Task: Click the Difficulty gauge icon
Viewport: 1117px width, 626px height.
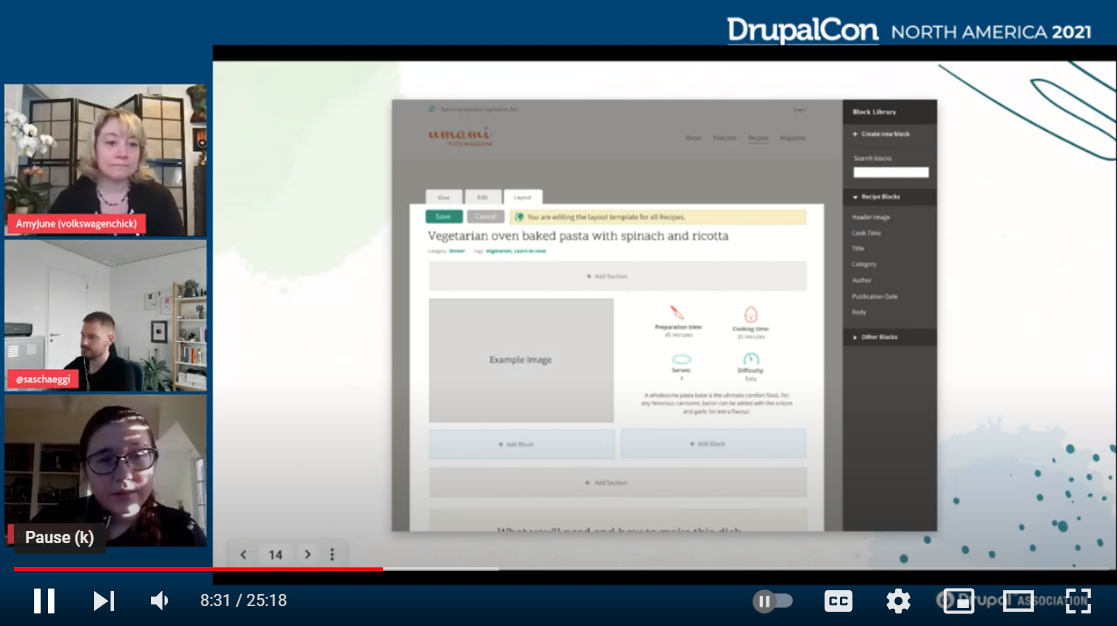Action: coord(751,359)
